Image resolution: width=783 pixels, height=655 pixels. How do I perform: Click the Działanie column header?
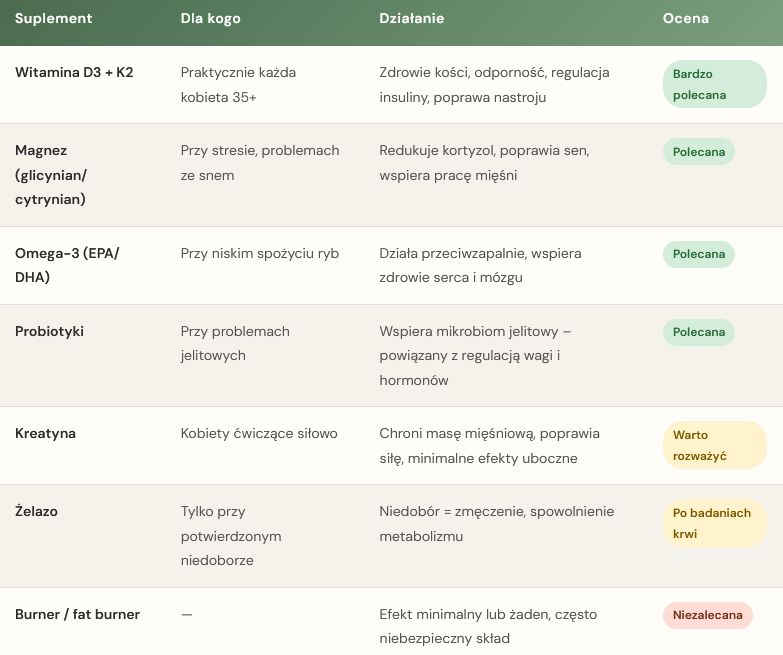click(411, 19)
